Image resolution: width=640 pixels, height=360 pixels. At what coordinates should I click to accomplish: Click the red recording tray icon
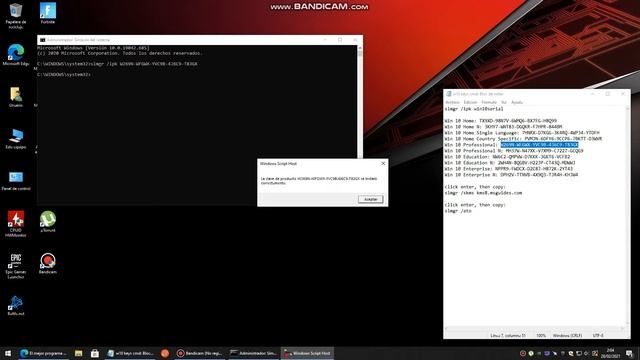523,353
